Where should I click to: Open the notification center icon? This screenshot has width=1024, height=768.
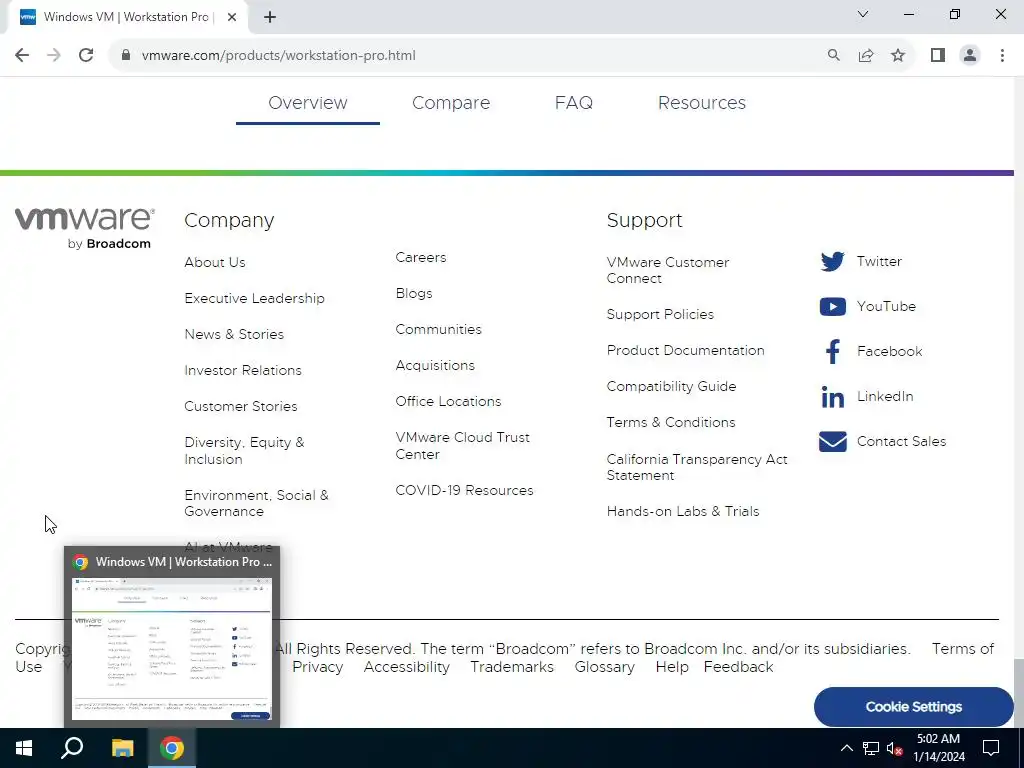pyautogui.click(x=991, y=748)
